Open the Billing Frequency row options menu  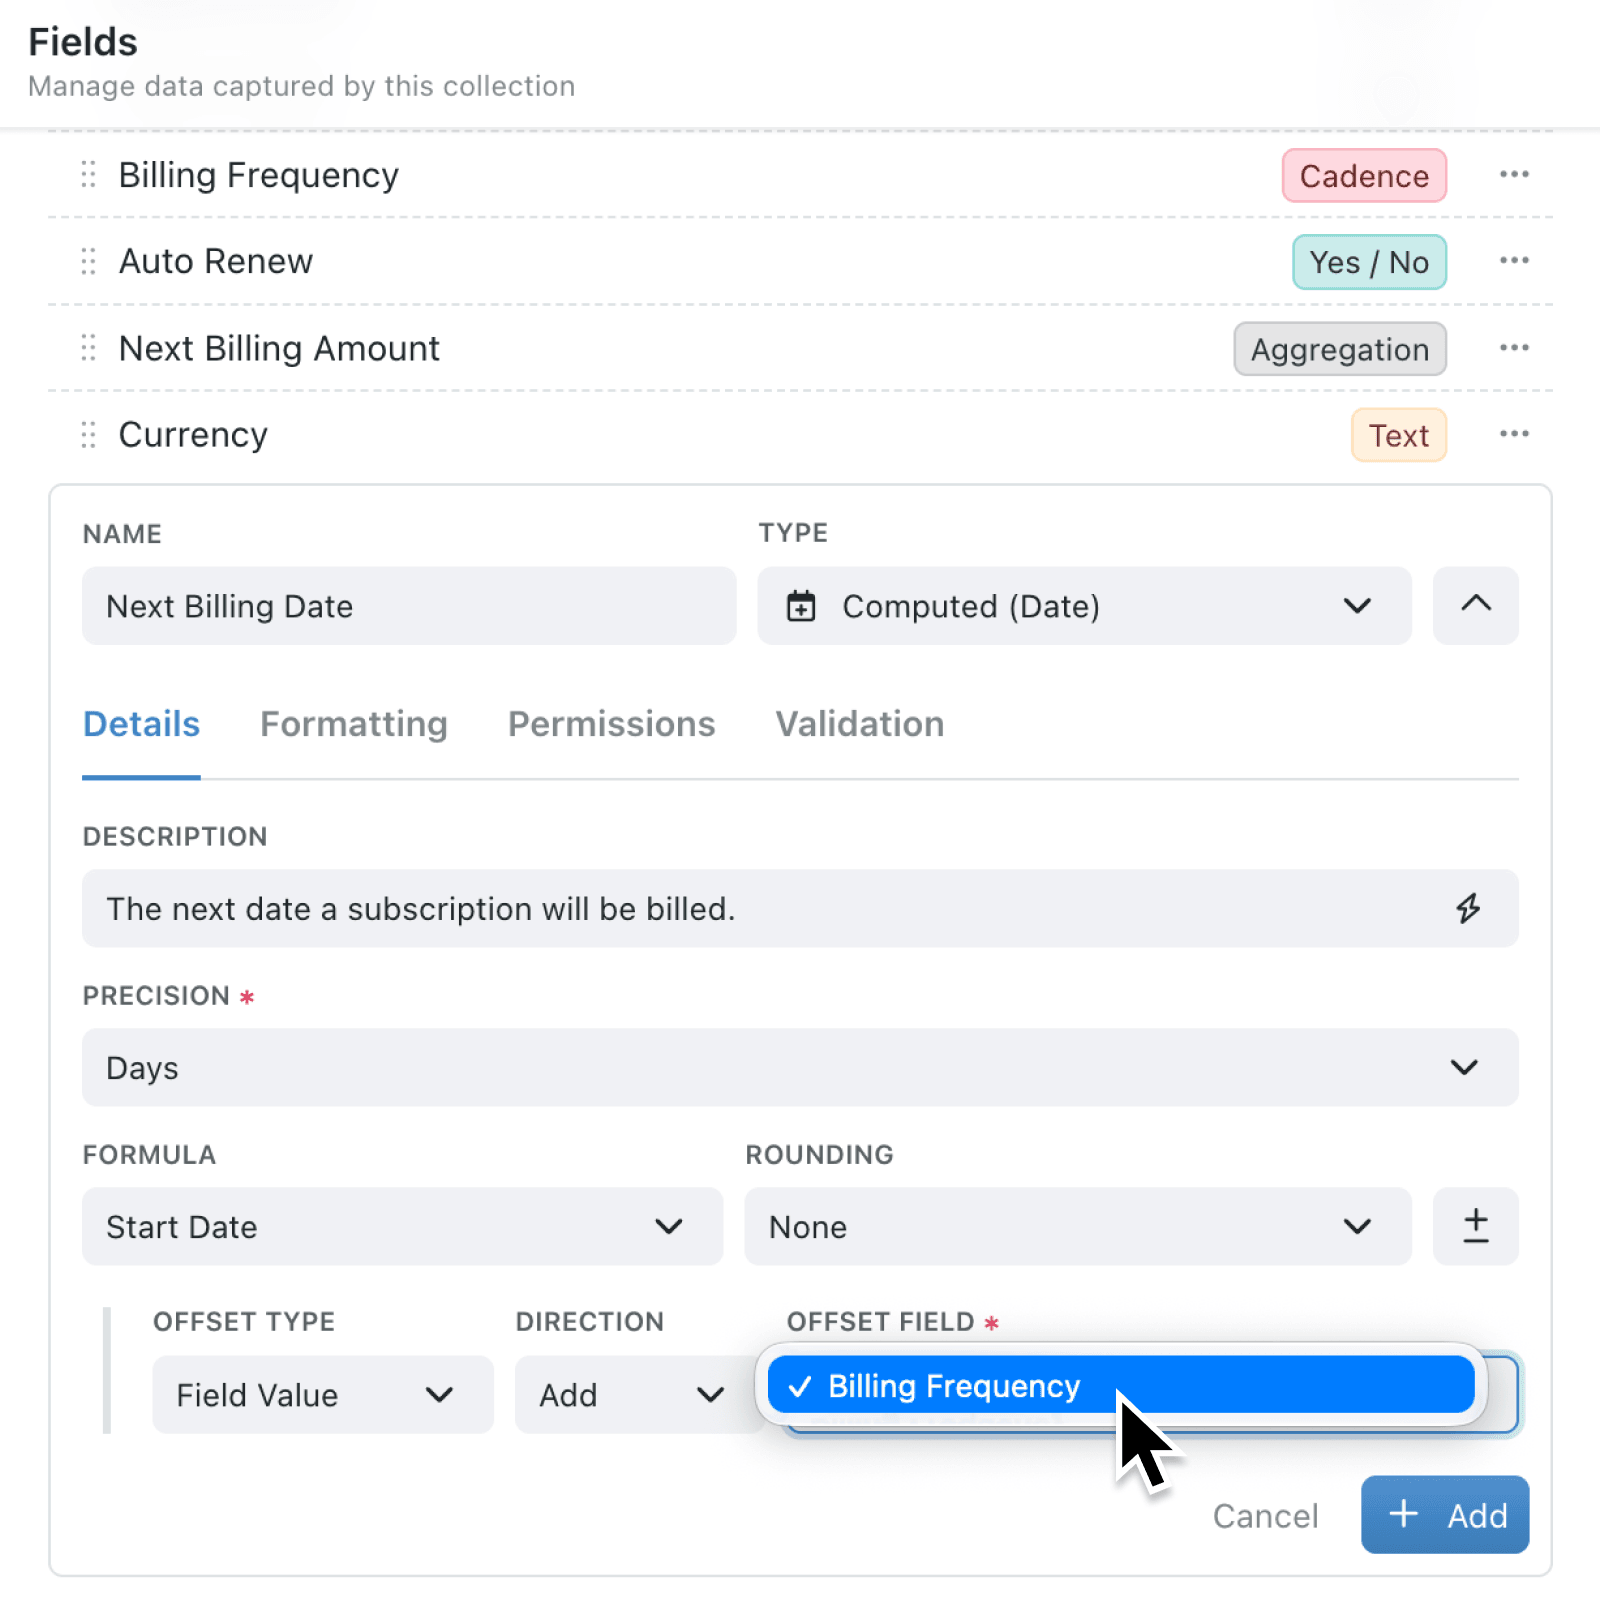[1514, 175]
